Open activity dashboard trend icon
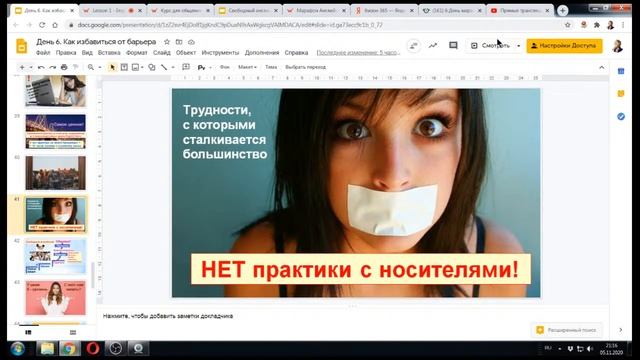 click(x=433, y=46)
